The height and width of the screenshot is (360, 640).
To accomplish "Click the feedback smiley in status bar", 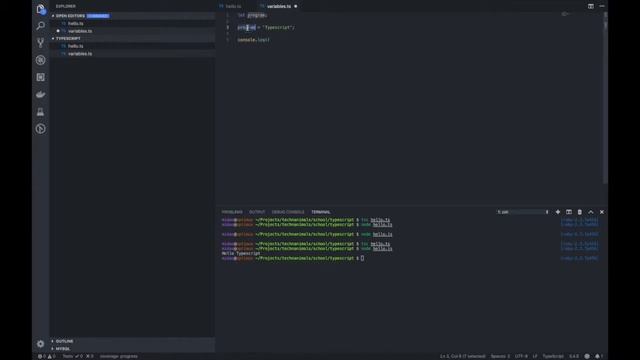I will pos(587,356).
